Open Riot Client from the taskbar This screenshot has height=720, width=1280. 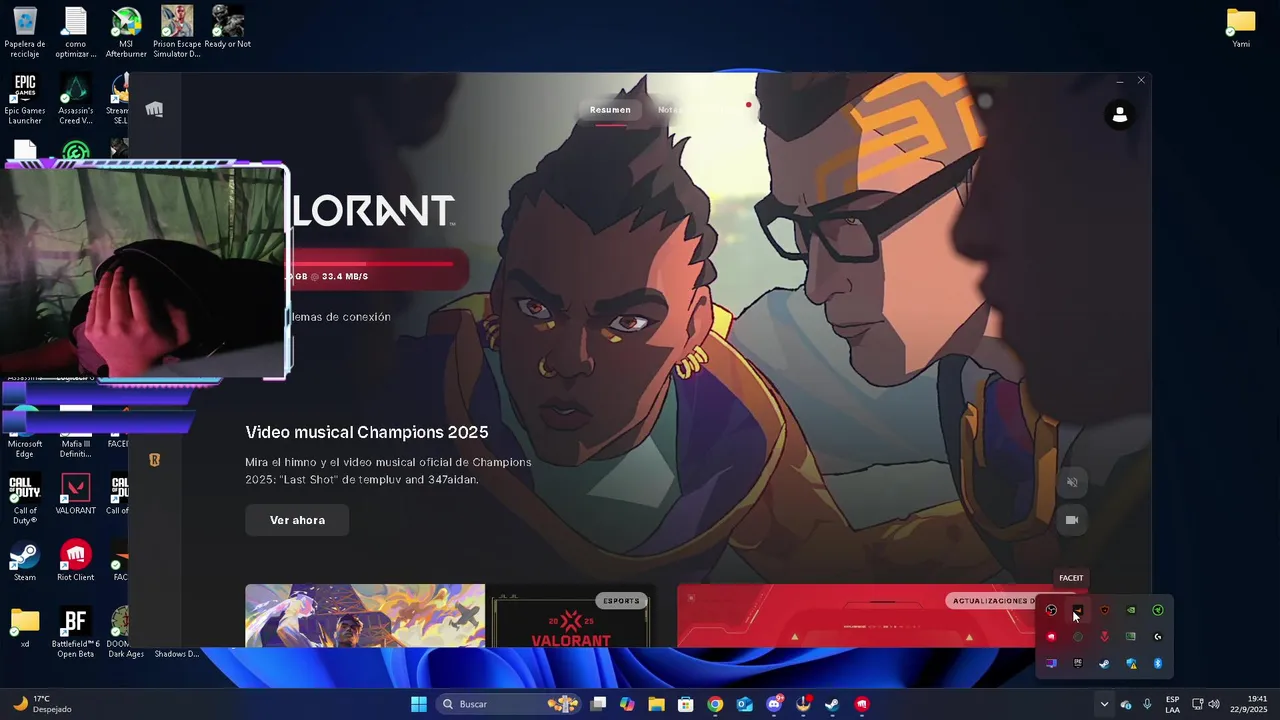[x=862, y=704]
